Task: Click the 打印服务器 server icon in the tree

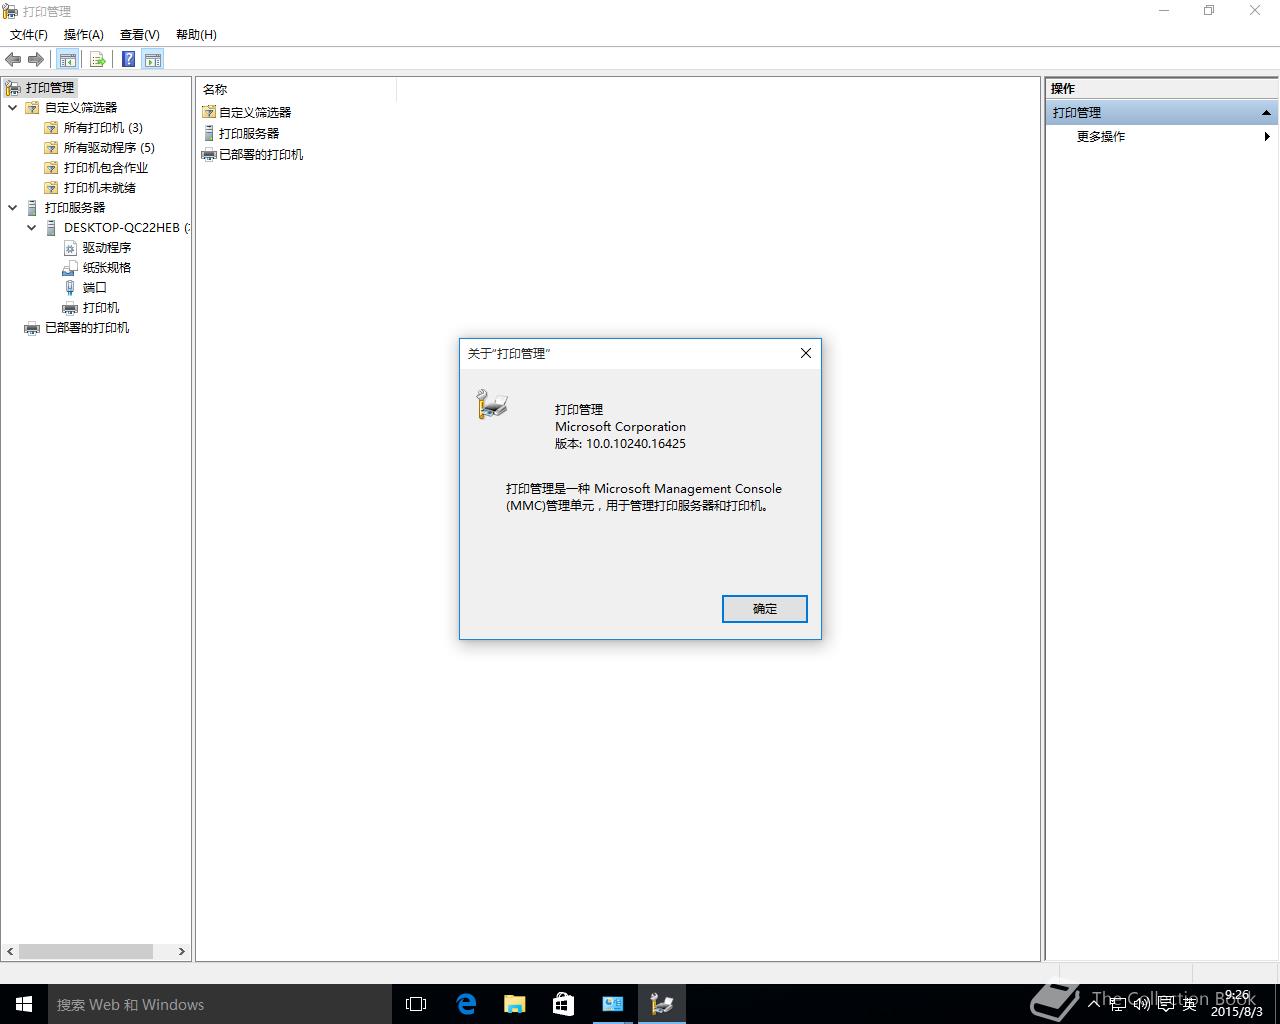Action: coord(32,207)
